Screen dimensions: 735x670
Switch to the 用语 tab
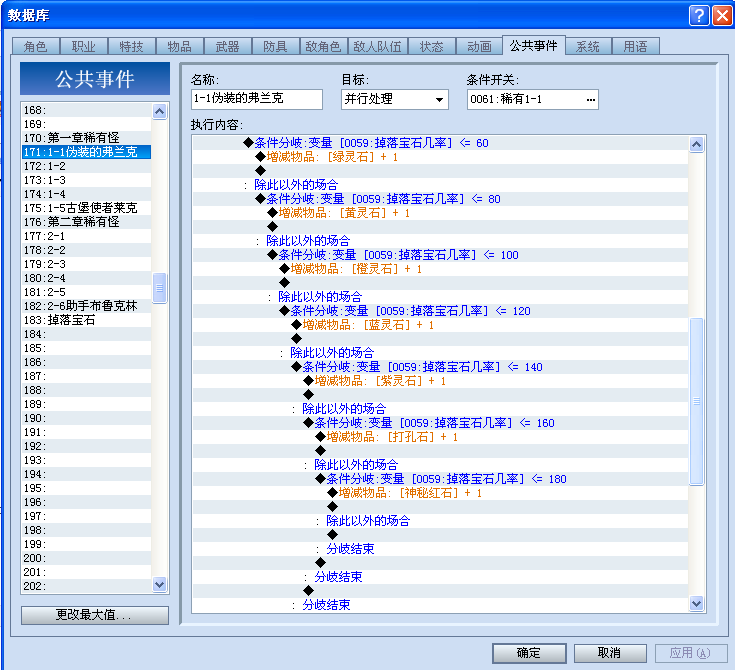pyautogui.click(x=636, y=46)
